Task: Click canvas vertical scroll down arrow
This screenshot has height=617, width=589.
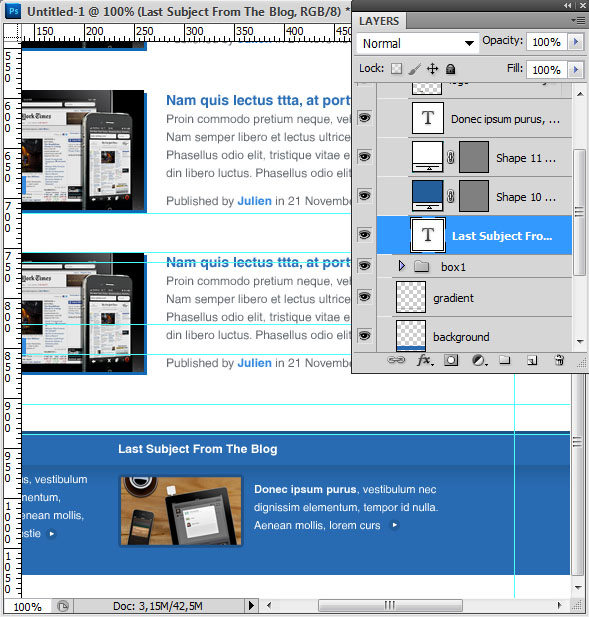Action: click(578, 587)
